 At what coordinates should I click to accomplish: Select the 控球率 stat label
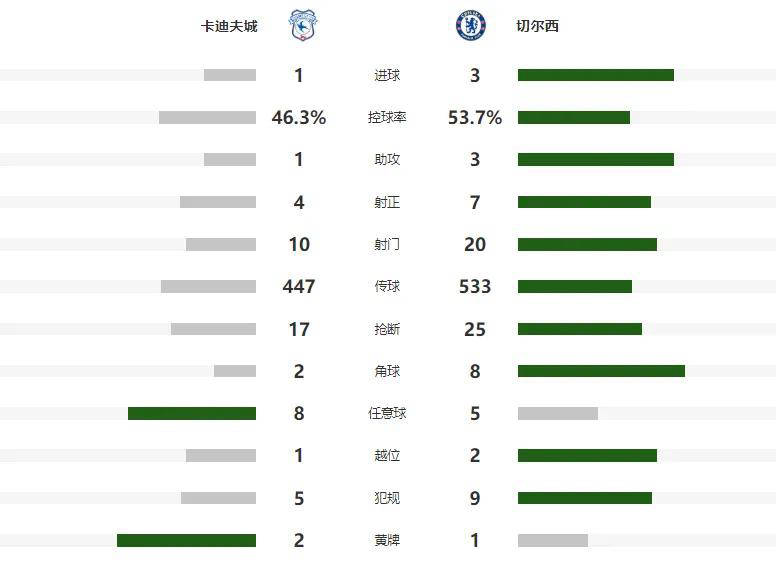coord(387,118)
